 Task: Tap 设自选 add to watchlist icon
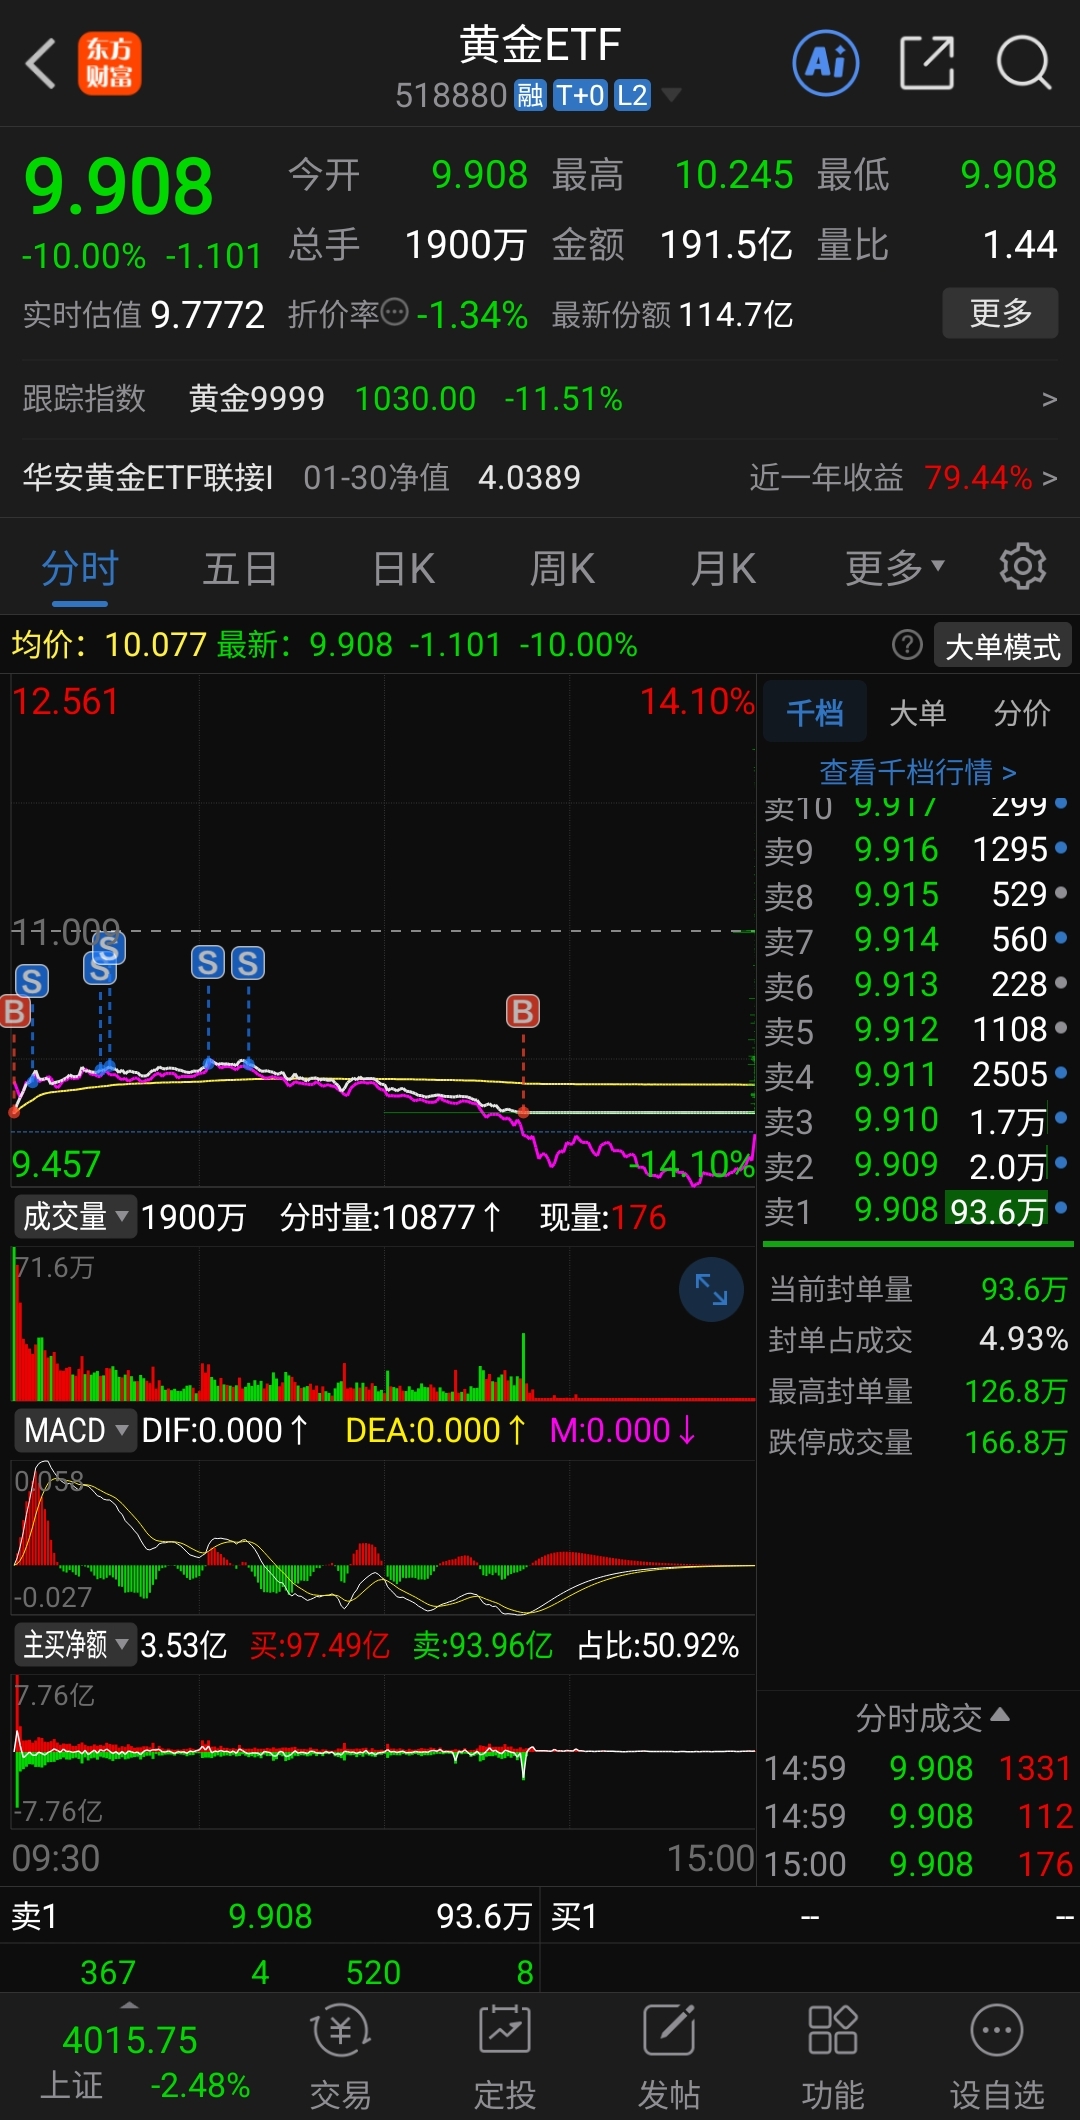[x=997, y=2059]
